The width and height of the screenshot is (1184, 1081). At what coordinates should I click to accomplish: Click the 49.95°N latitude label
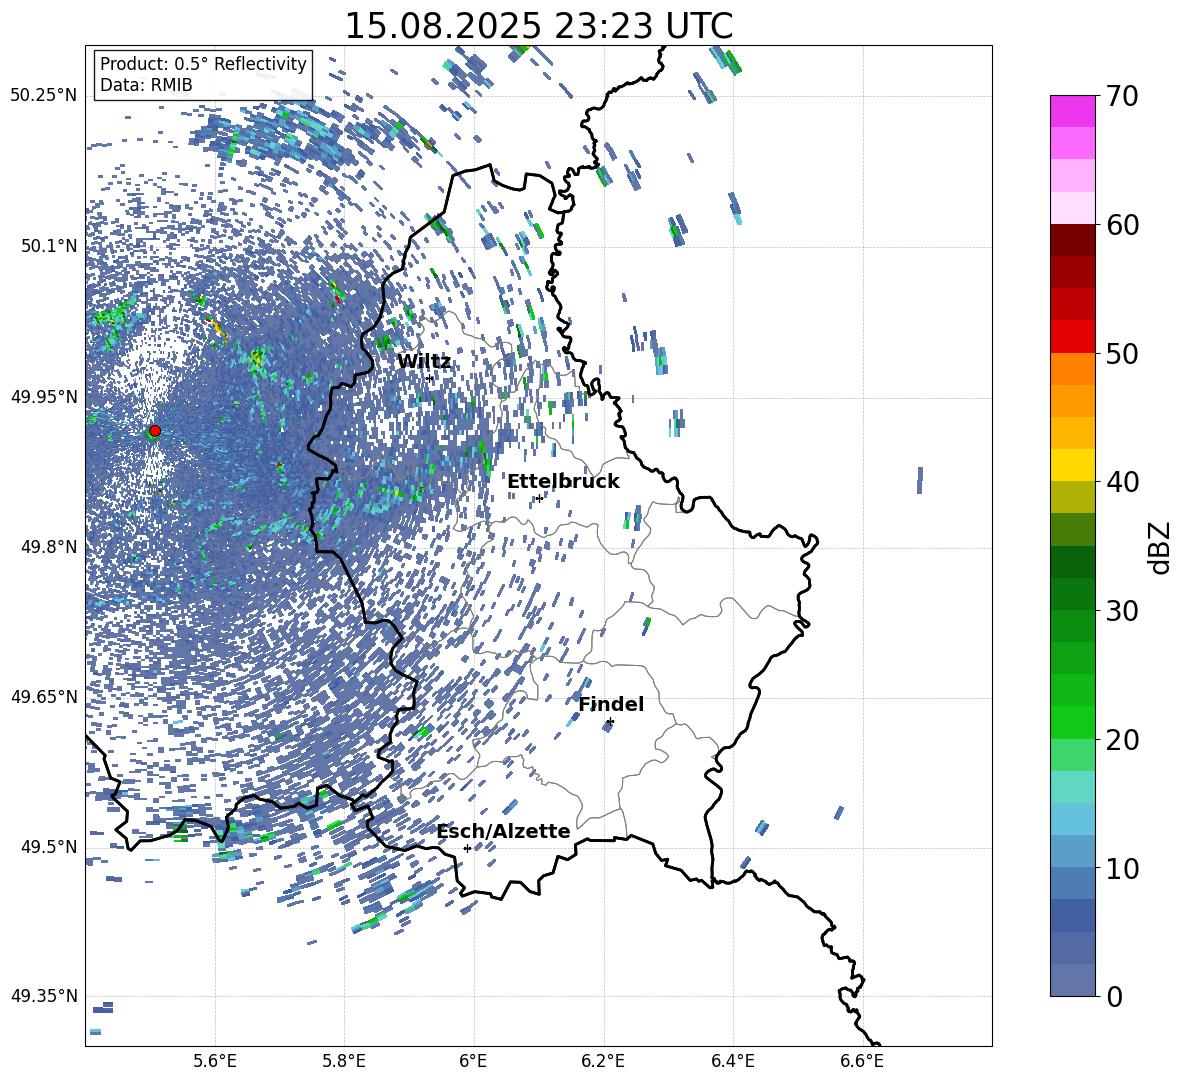pyautogui.click(x=44, y=397)
